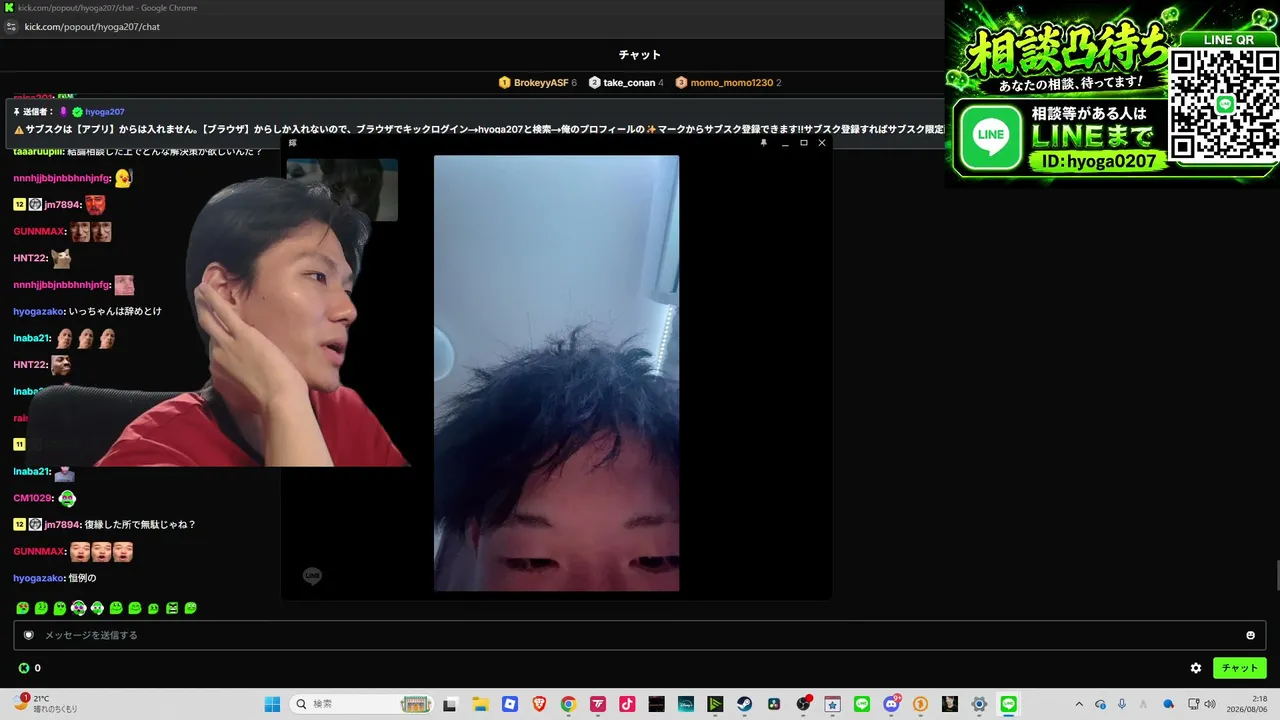Pin the video call window
Image resolution: width=1280 pixels, height=720 pixels.
763,143
